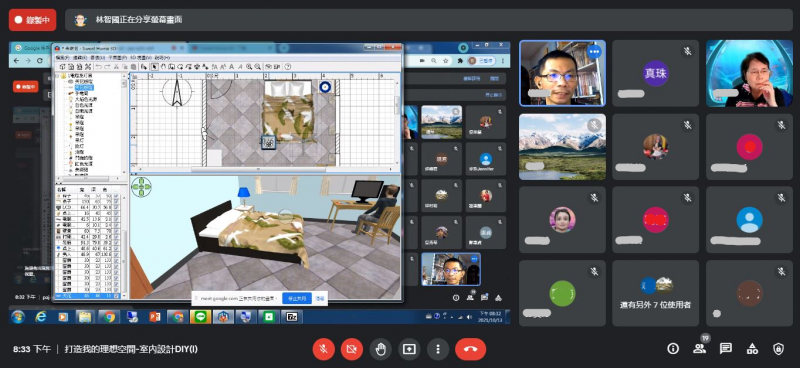Pick the Create rooms tool icon
The height and width of the screenshot is (368, 800).
(x=181, y=67)
